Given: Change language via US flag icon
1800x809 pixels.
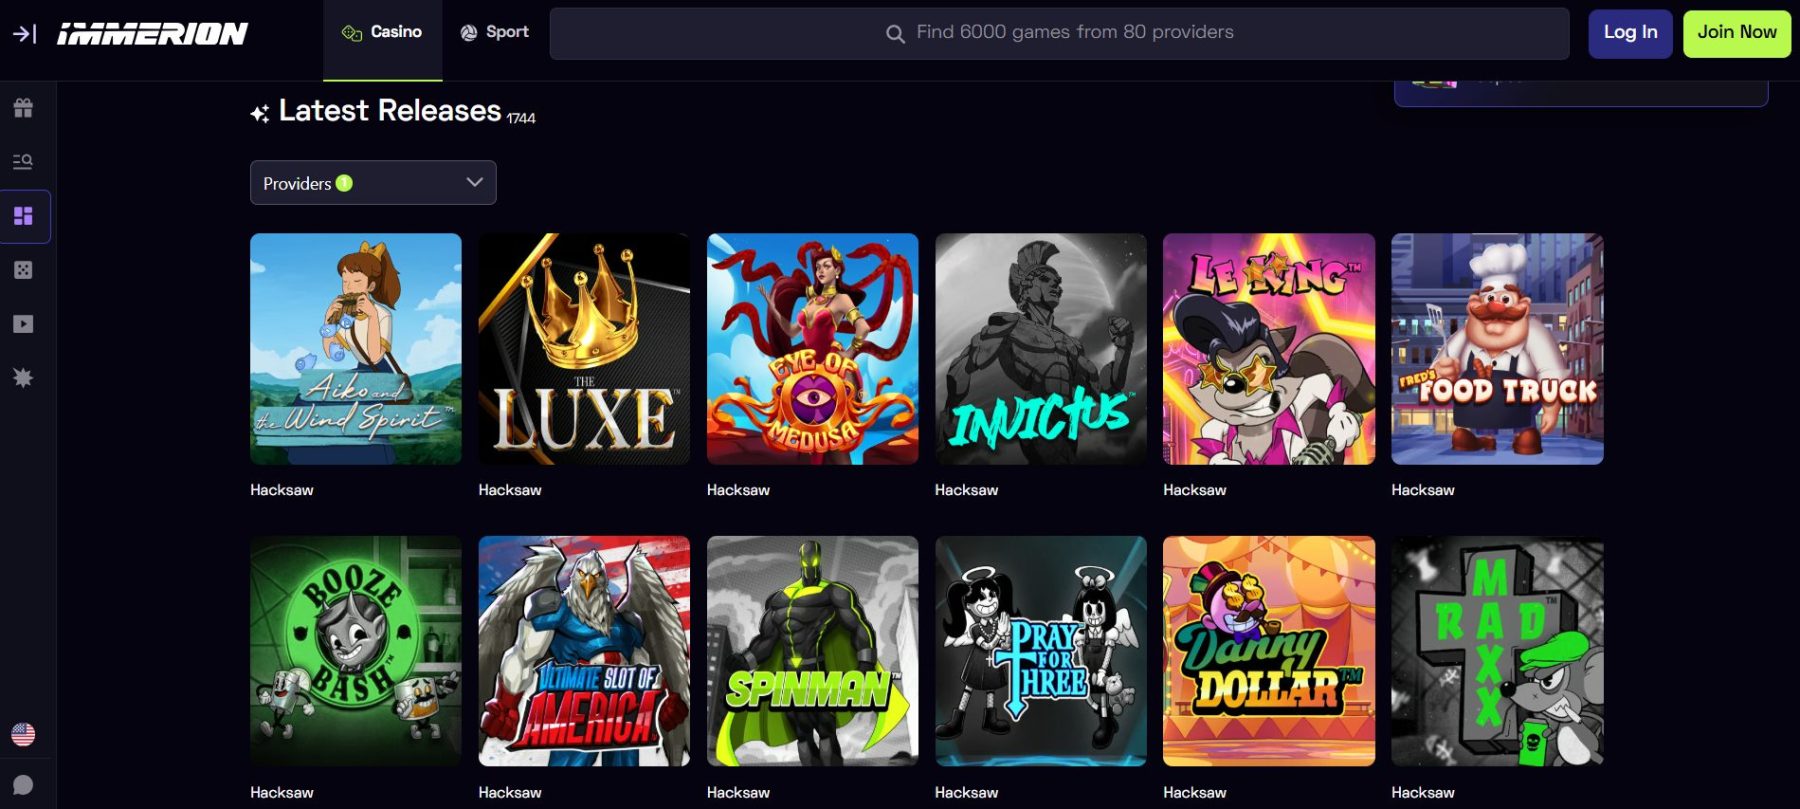Looking at the screenshot, I should coord(23,734).
